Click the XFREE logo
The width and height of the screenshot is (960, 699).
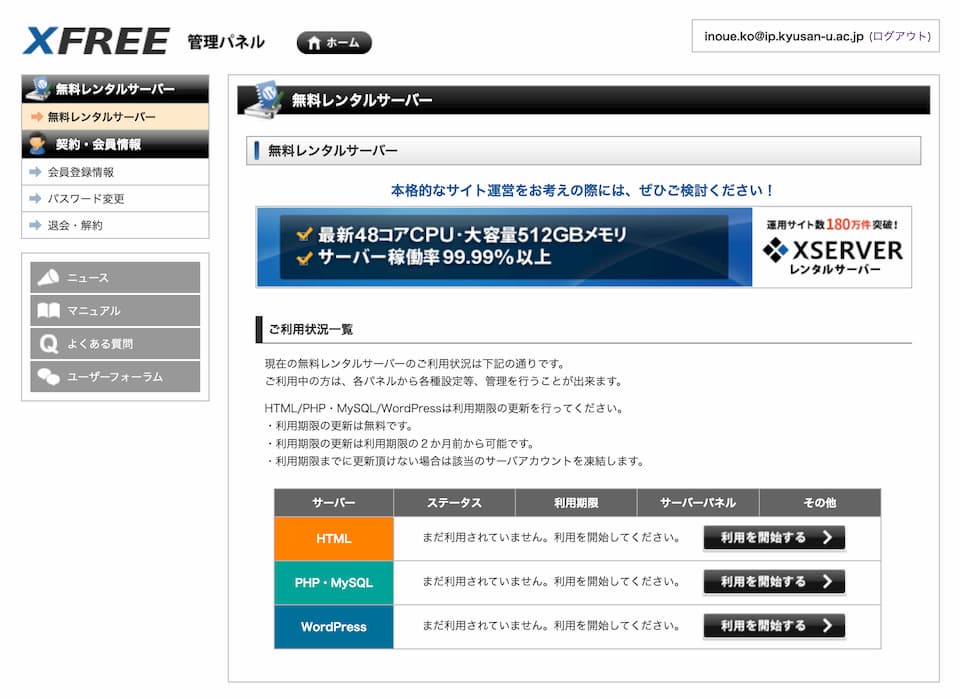pos(96,41)
